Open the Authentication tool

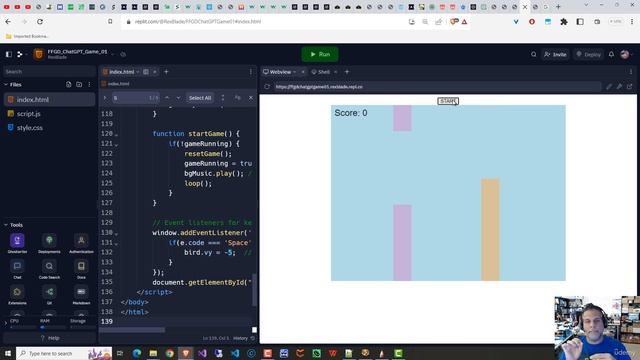[x=81, y=244]
